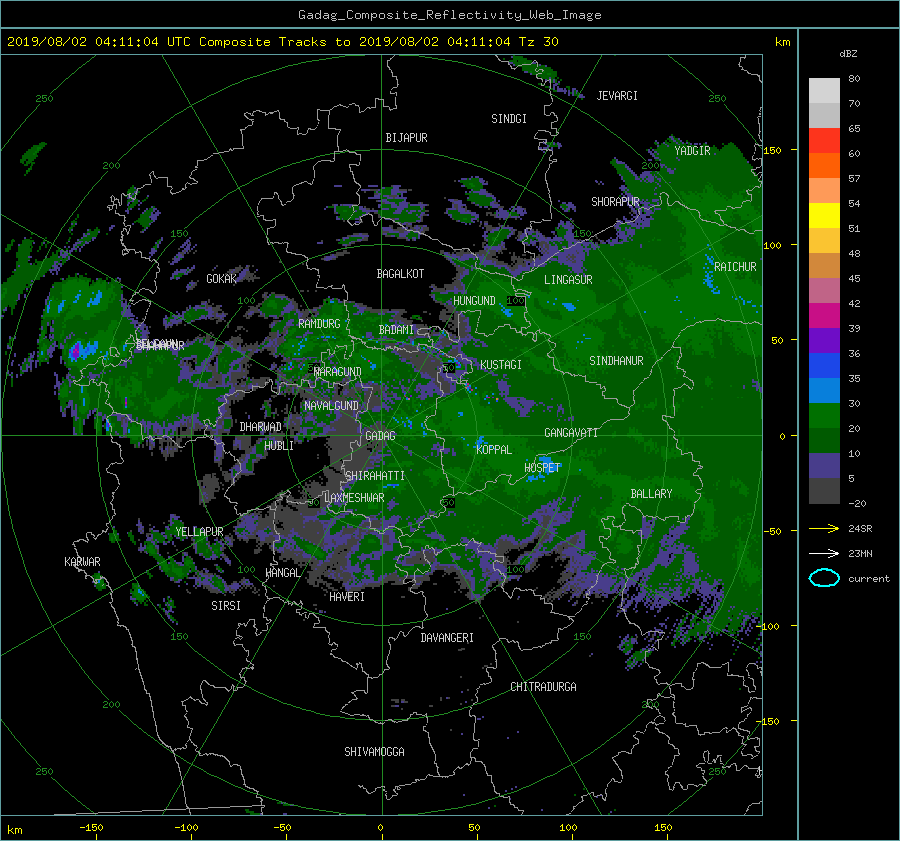Click the GADAG radar center label
Image resolution: width=900 pixels, height=841 pixels.
click(380, 436)
